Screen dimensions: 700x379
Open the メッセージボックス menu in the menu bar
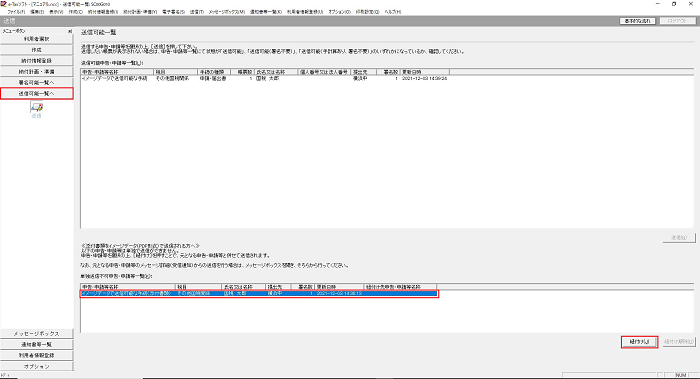tap(227, 12)
